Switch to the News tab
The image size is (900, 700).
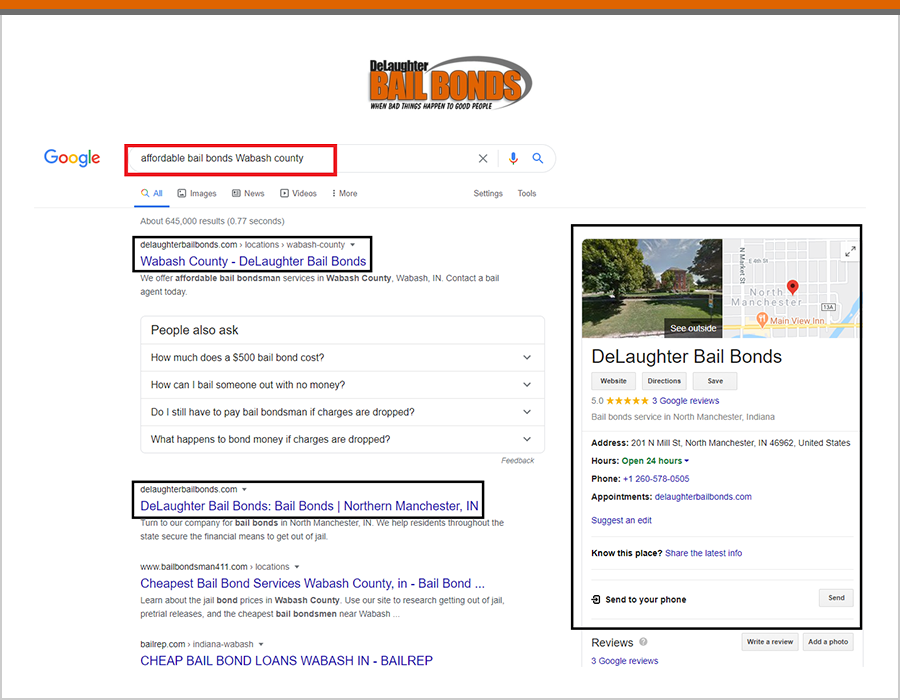click(x=248, y=194)
